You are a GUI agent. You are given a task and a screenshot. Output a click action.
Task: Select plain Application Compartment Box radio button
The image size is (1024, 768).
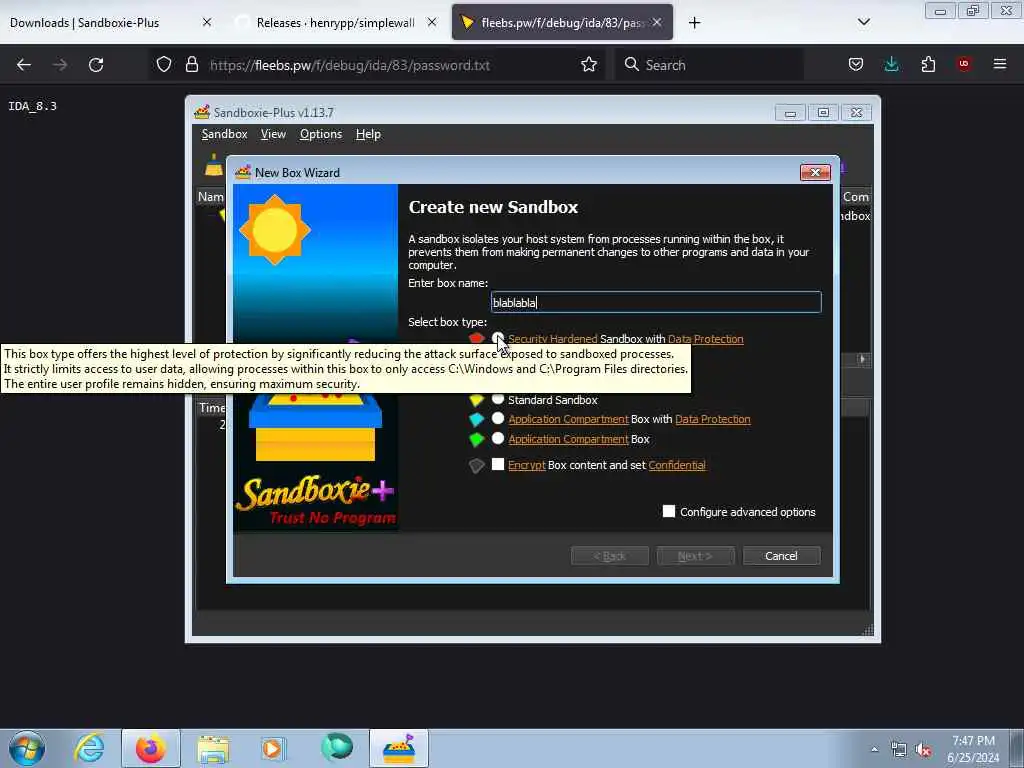(x=498, y=438)
